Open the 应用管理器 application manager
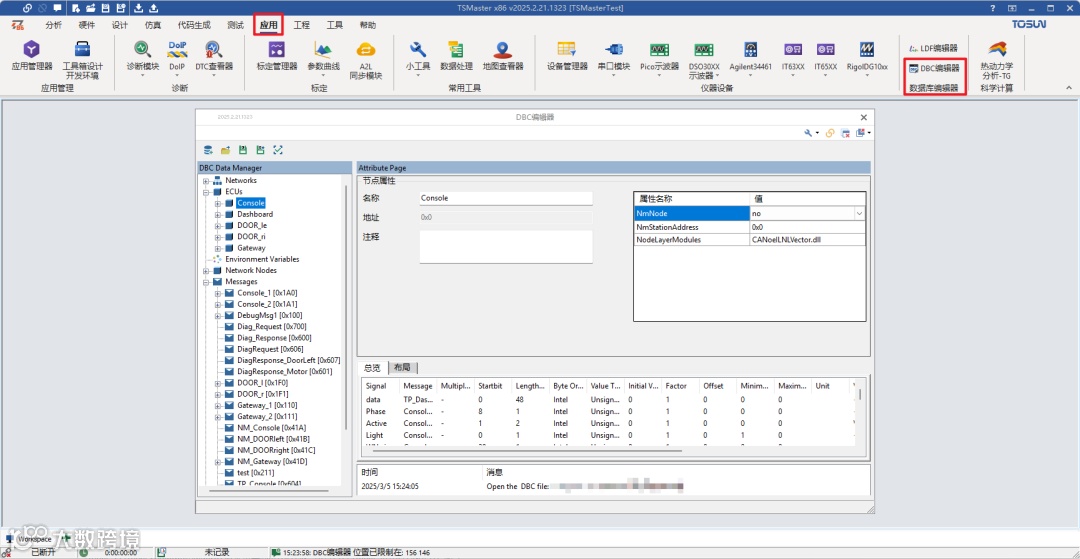Screen dimensions: 1080x559 pos(32,56)
